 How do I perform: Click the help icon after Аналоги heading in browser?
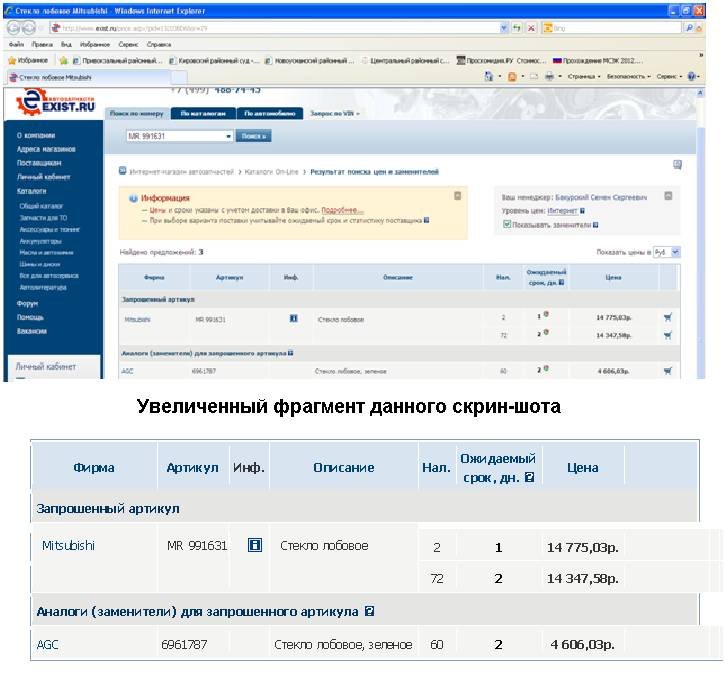[x=290, y=353]
